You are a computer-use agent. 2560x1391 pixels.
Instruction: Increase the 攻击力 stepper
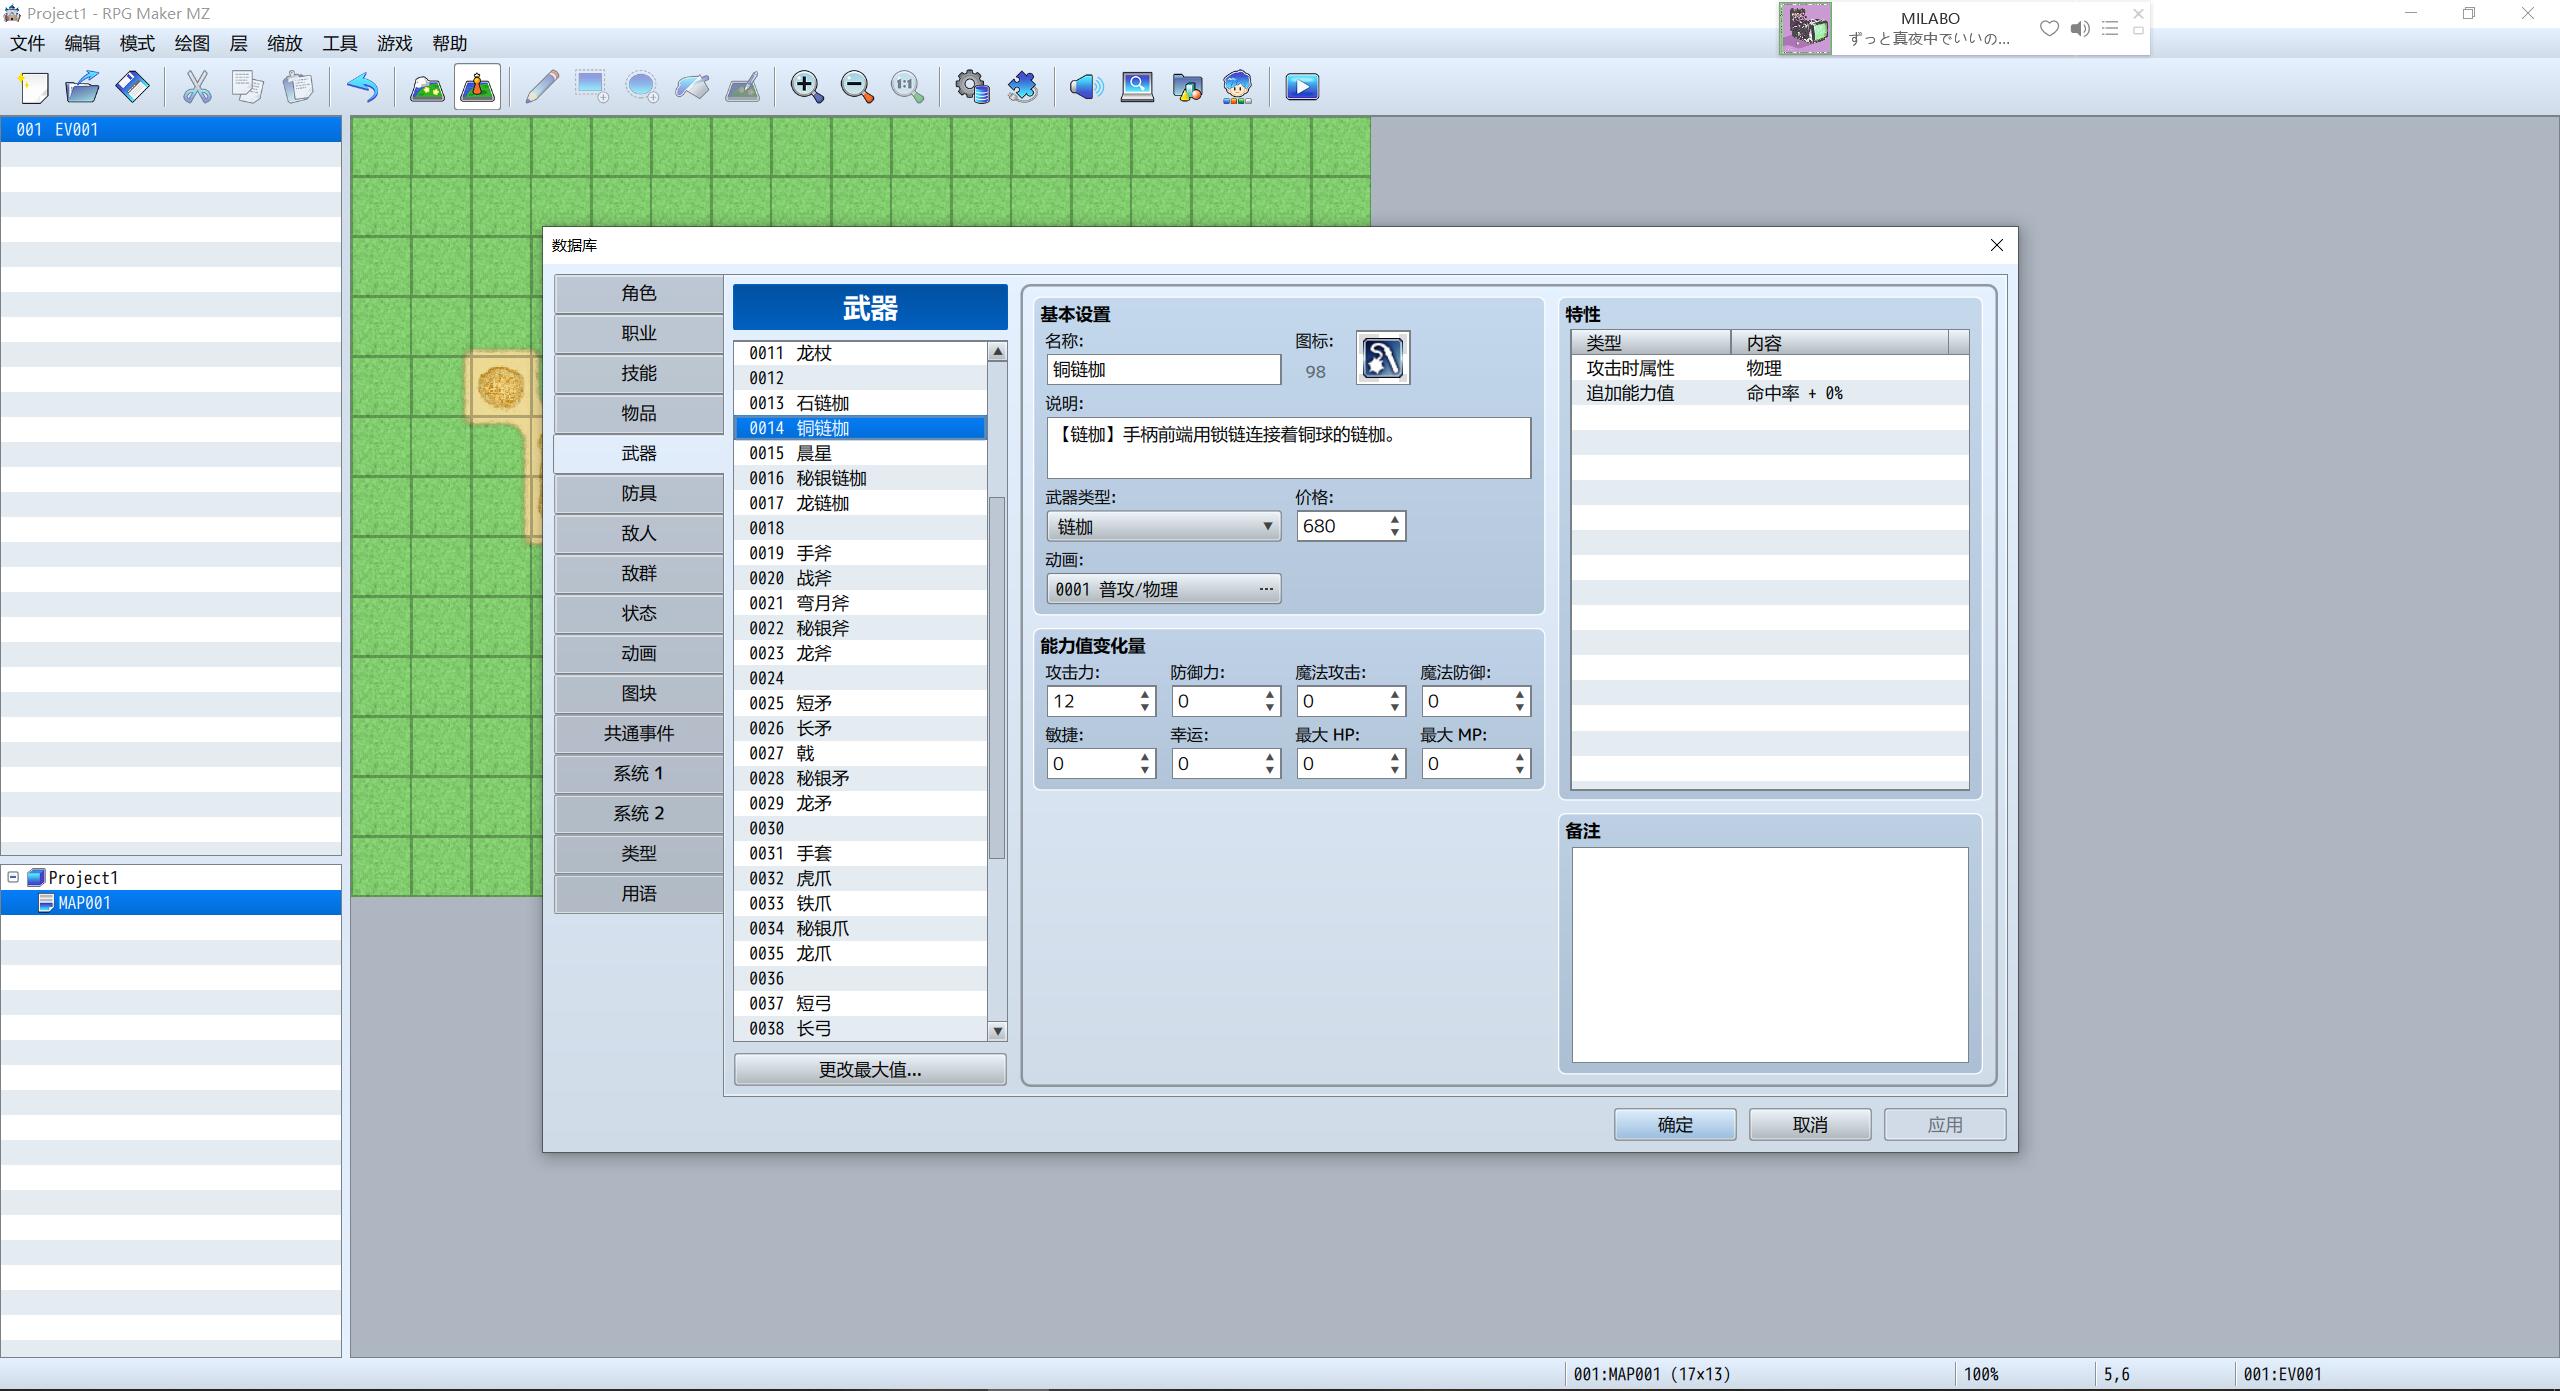[x=1145, y=694]
